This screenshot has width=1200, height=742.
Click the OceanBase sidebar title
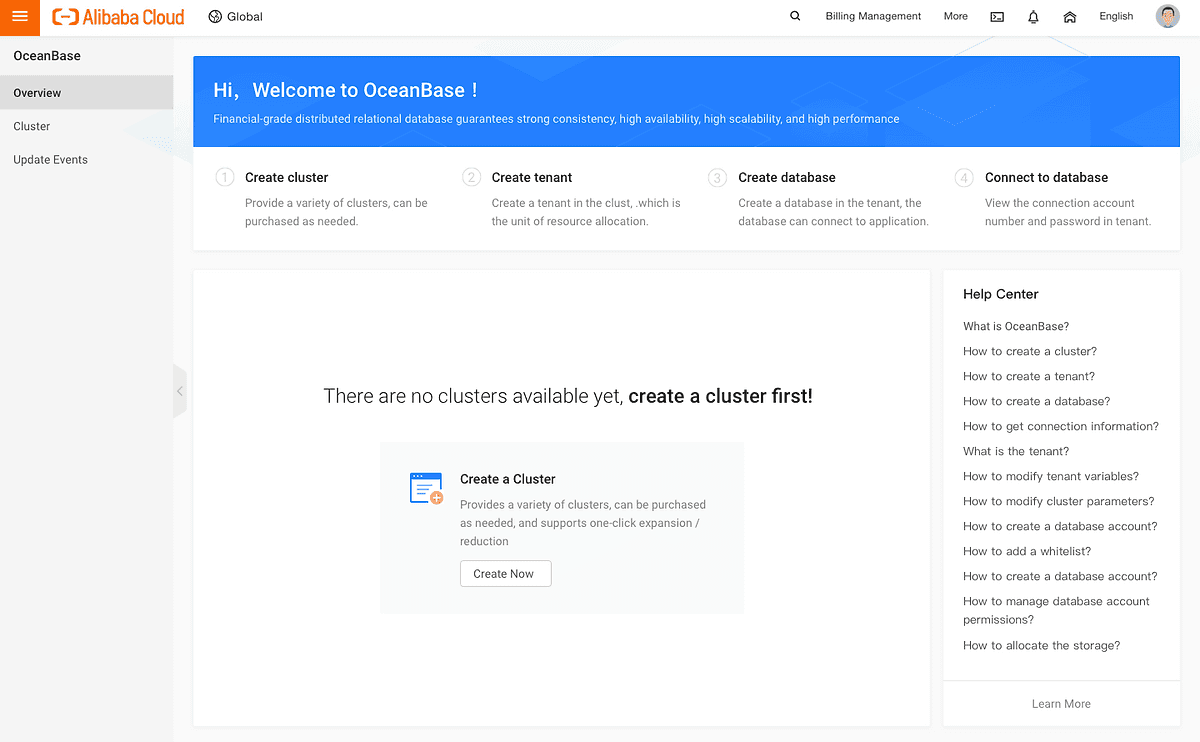[x=47, y=56]
